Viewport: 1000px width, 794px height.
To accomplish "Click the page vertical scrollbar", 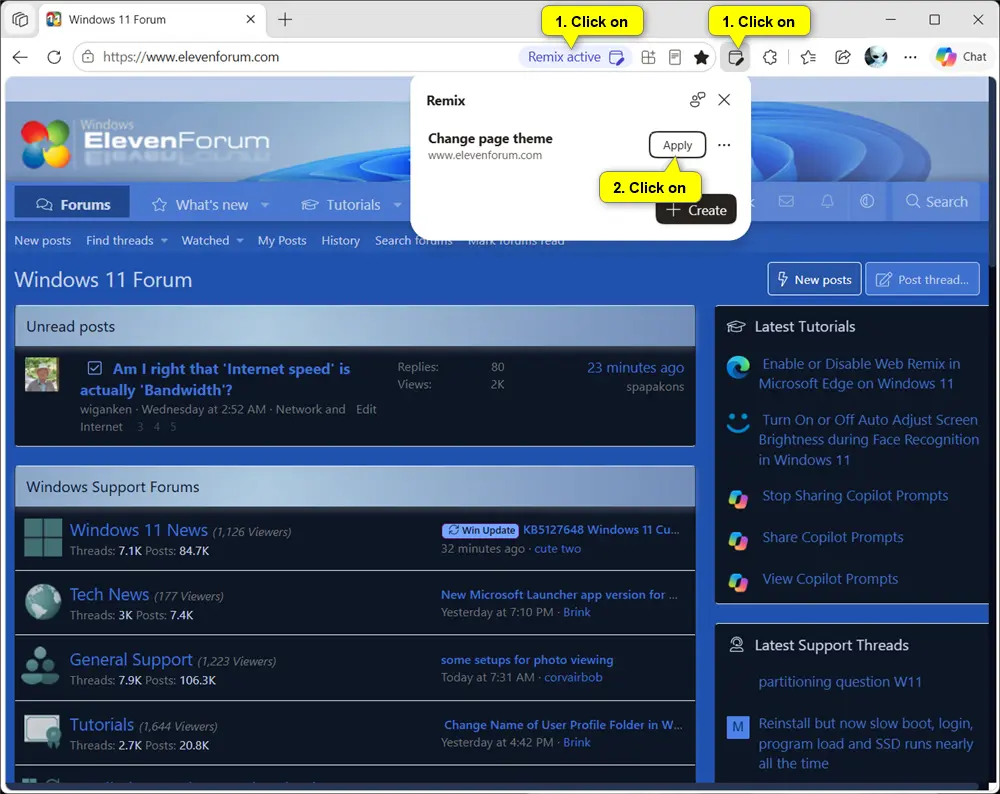I will 992,172.
